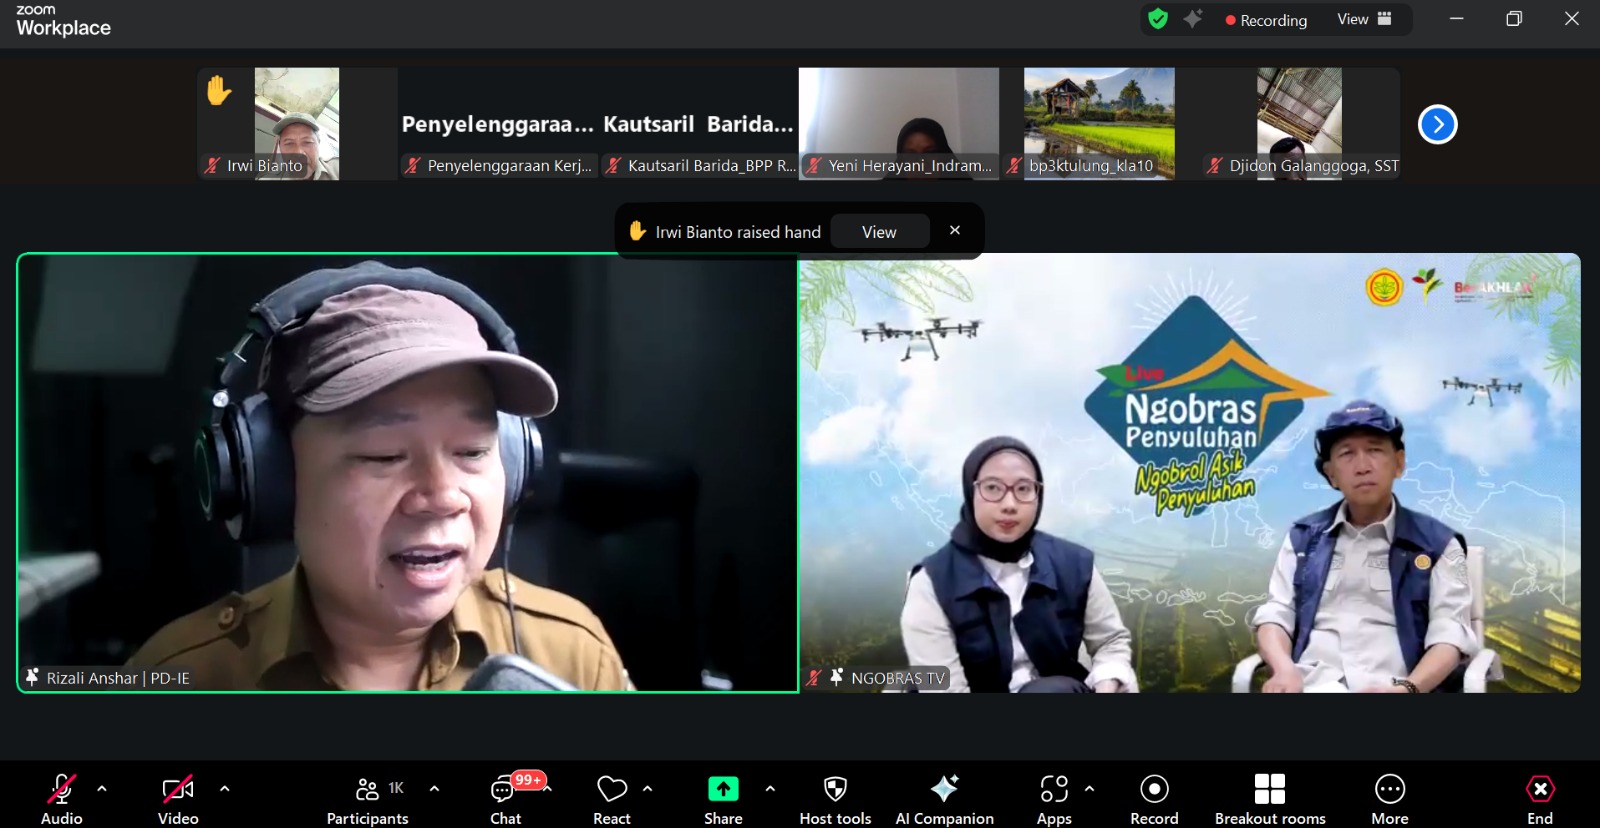Screen dimensions: 1600x828
Task: Click View in raised hand notification
Action: pyautogui.click(x=879, y=232)
